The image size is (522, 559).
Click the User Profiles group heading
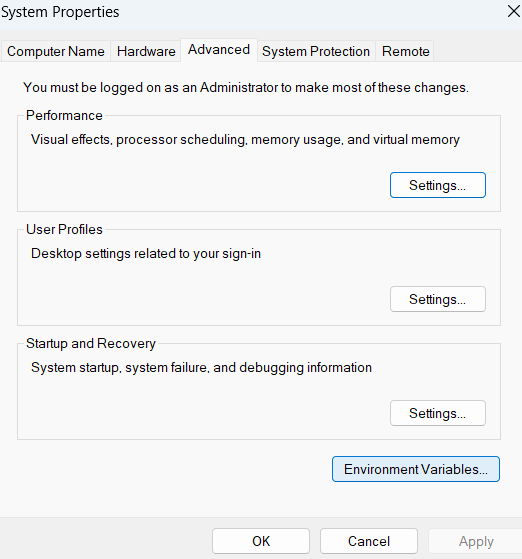click(64, 229)
